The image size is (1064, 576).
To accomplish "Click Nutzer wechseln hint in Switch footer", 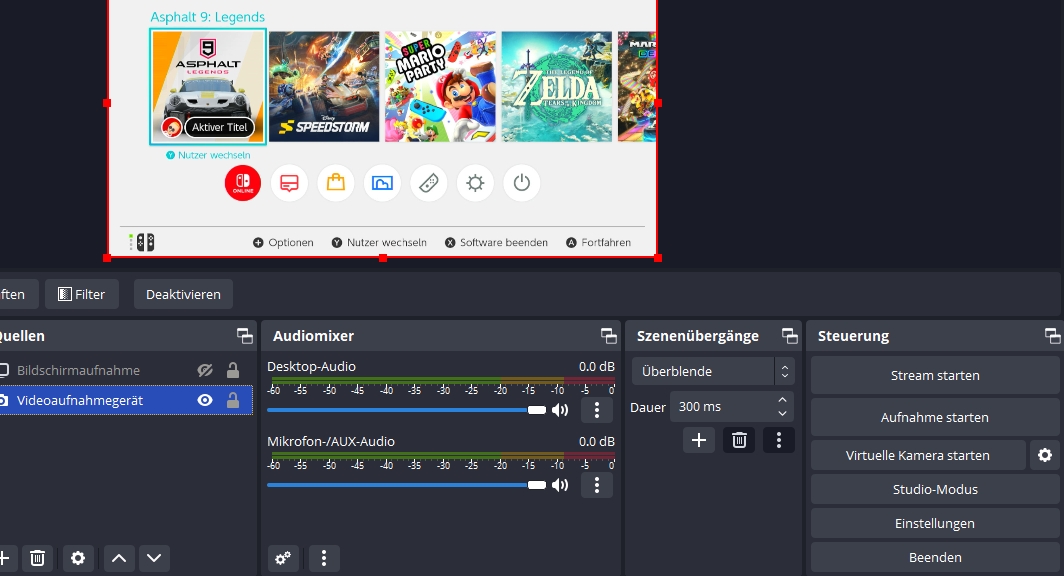I will (x=379, y=242).
